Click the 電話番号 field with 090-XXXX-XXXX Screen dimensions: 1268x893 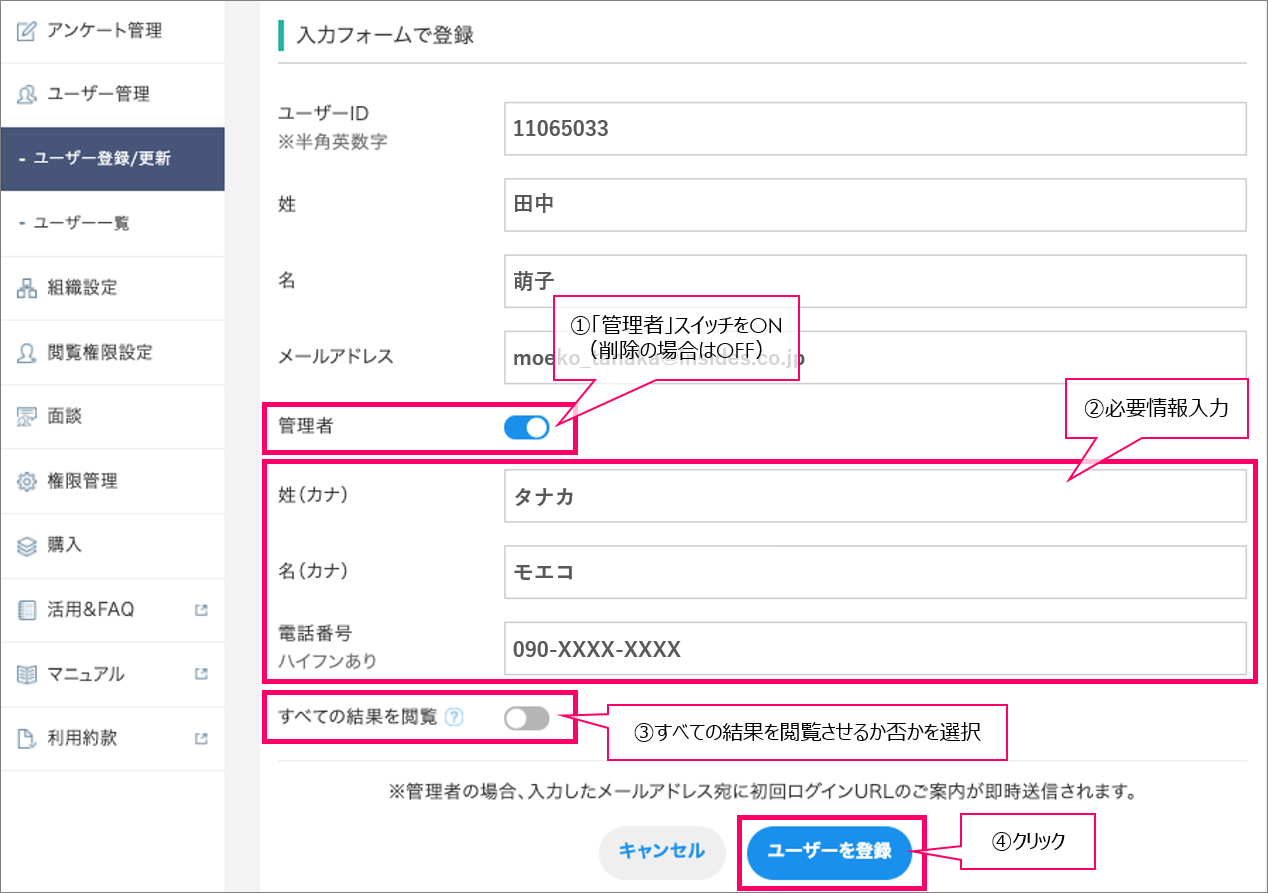pyautogui.click(x=875, y=649)
